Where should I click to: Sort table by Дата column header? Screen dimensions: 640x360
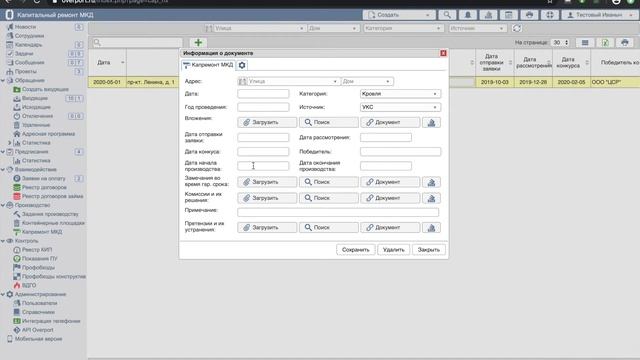pos(107,62)
